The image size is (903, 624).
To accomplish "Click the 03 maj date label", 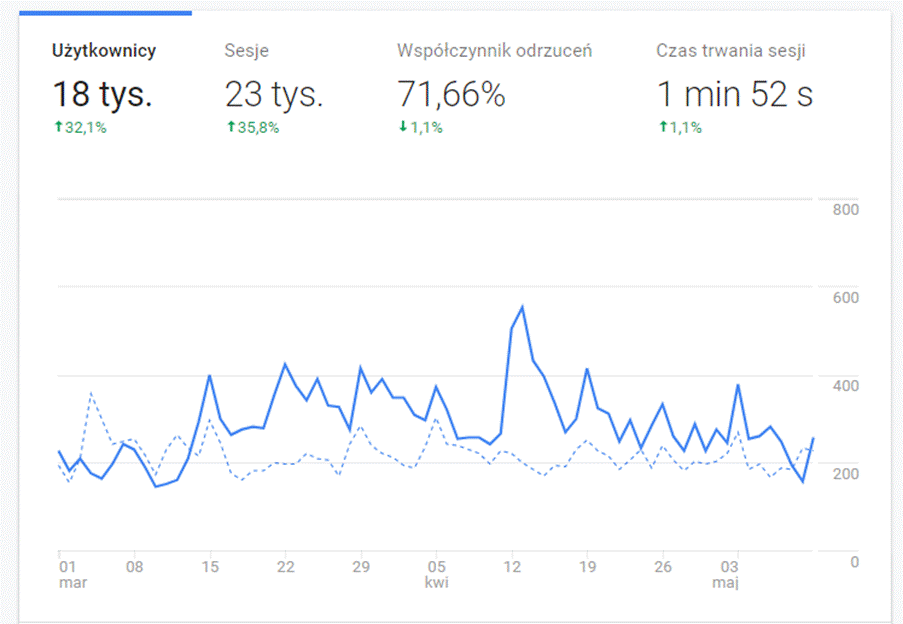I will [x=727, y=574].
